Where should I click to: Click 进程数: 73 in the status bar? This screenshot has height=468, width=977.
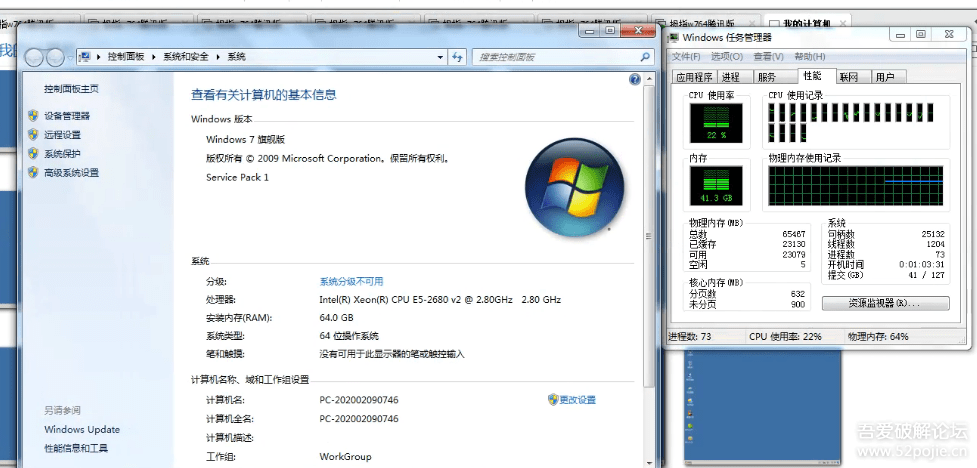point(690,337)
